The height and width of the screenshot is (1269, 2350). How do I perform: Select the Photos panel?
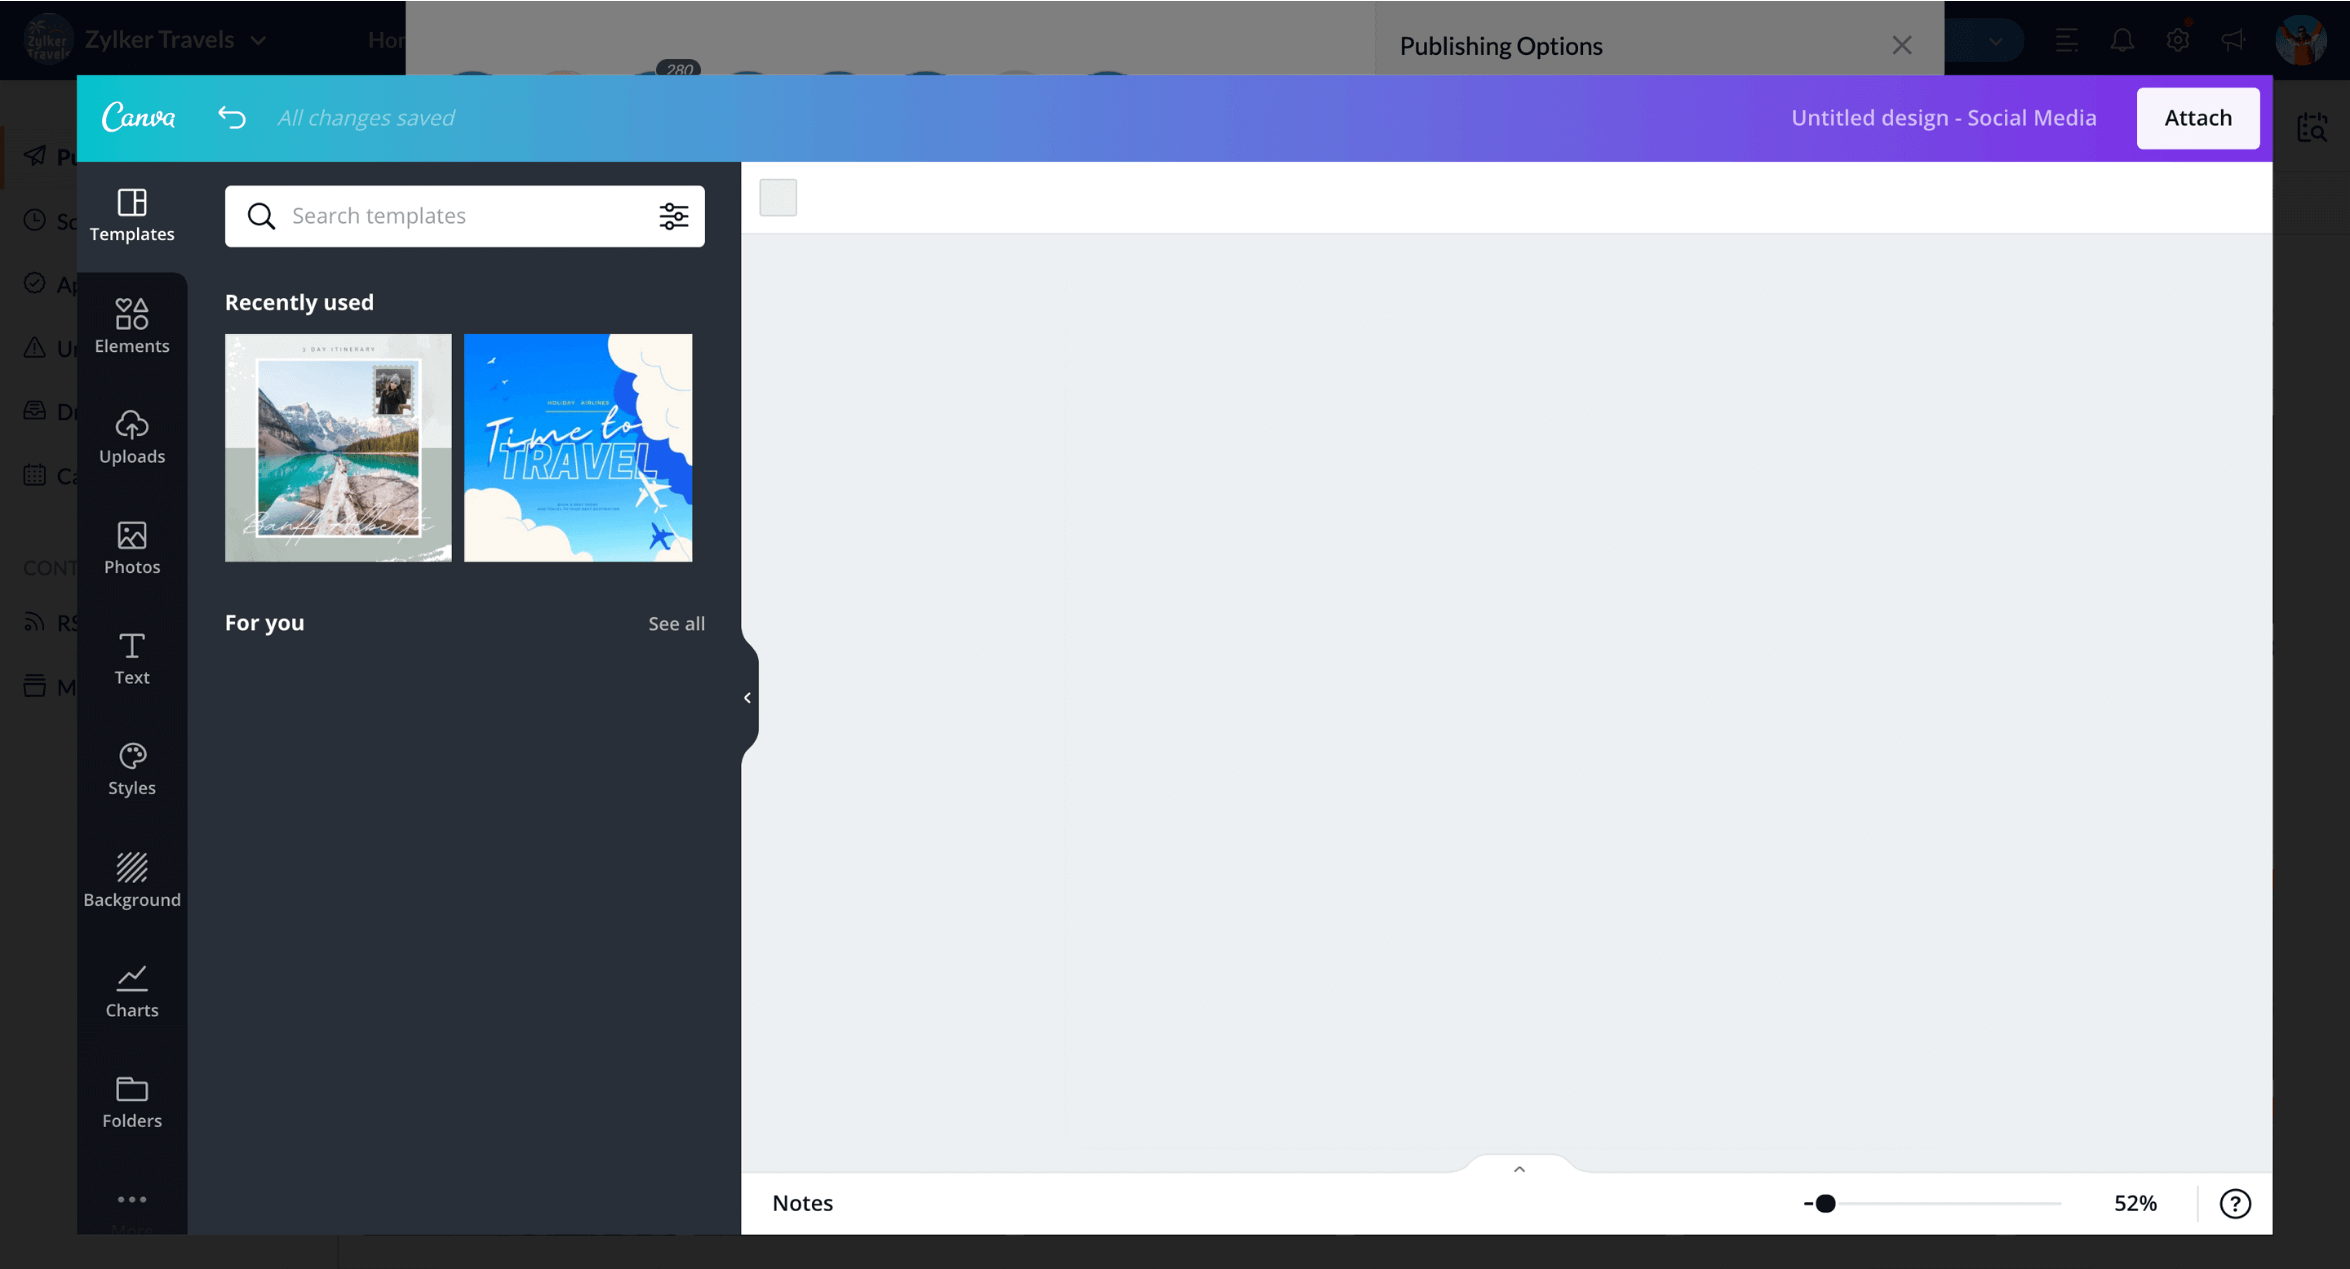131,547
